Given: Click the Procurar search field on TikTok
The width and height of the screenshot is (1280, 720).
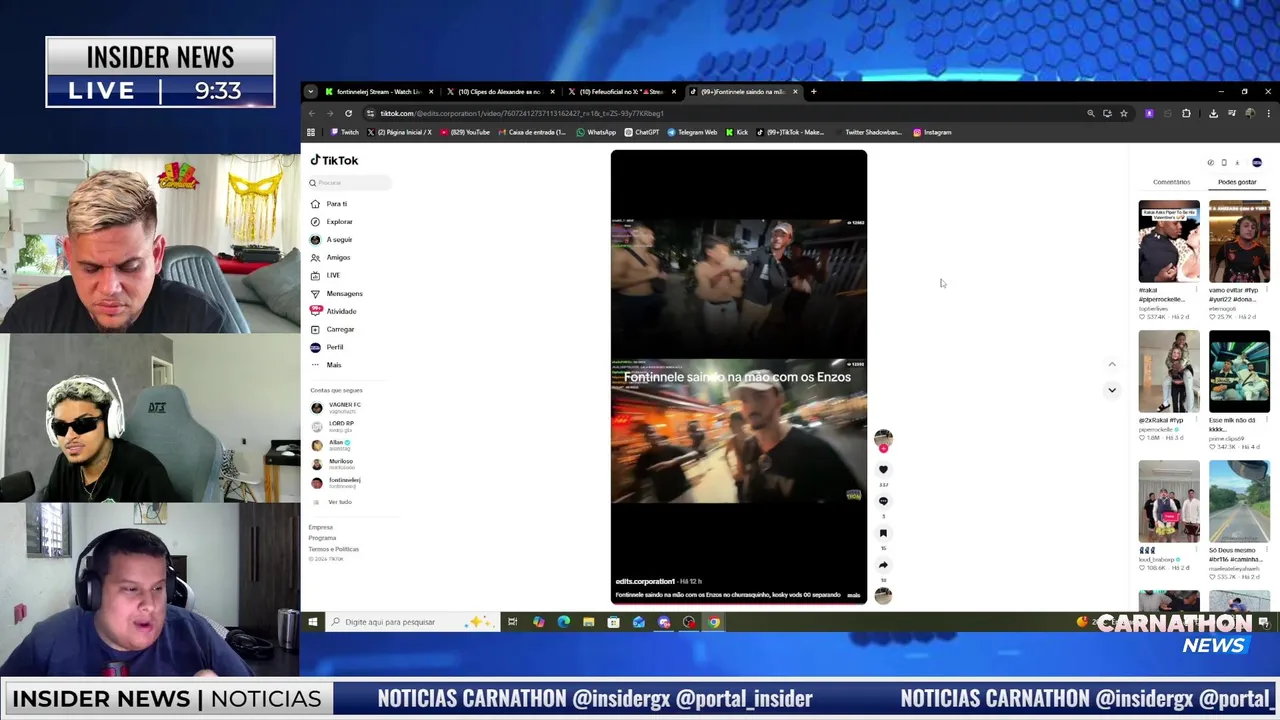Looking at the screenshot, I should point(349,183).
